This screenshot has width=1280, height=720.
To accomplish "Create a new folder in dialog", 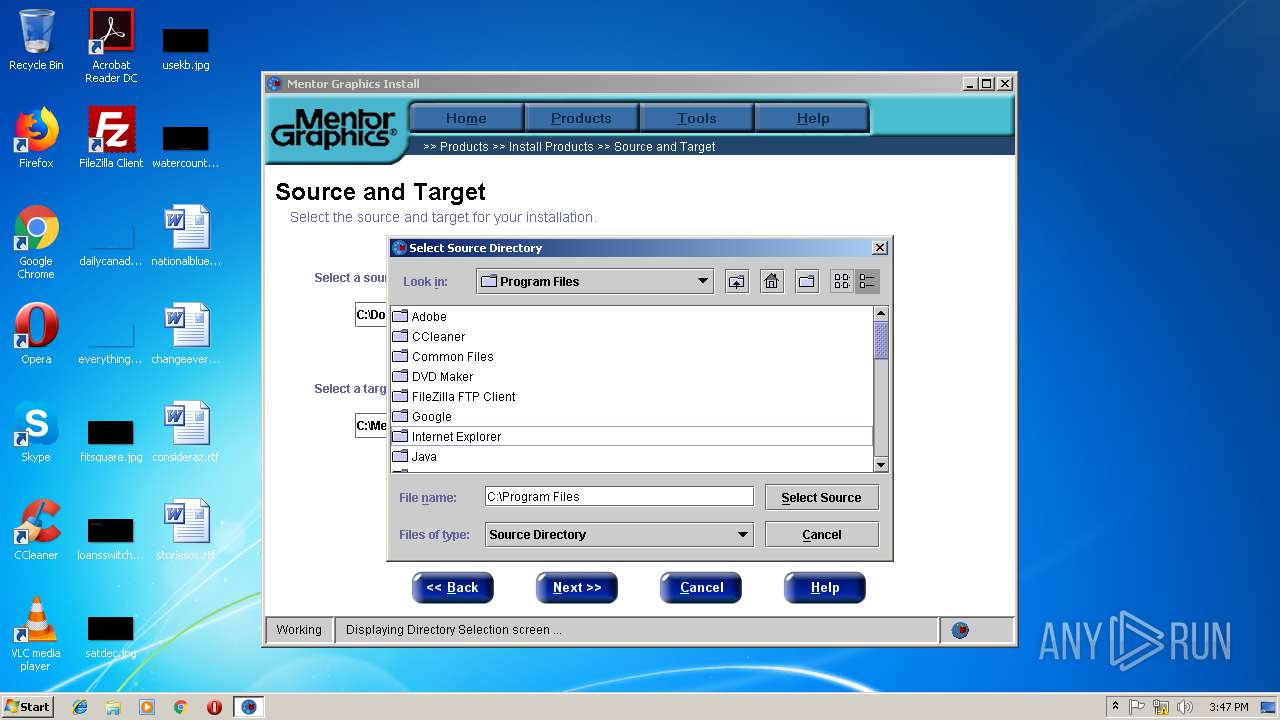I will 807,282.
